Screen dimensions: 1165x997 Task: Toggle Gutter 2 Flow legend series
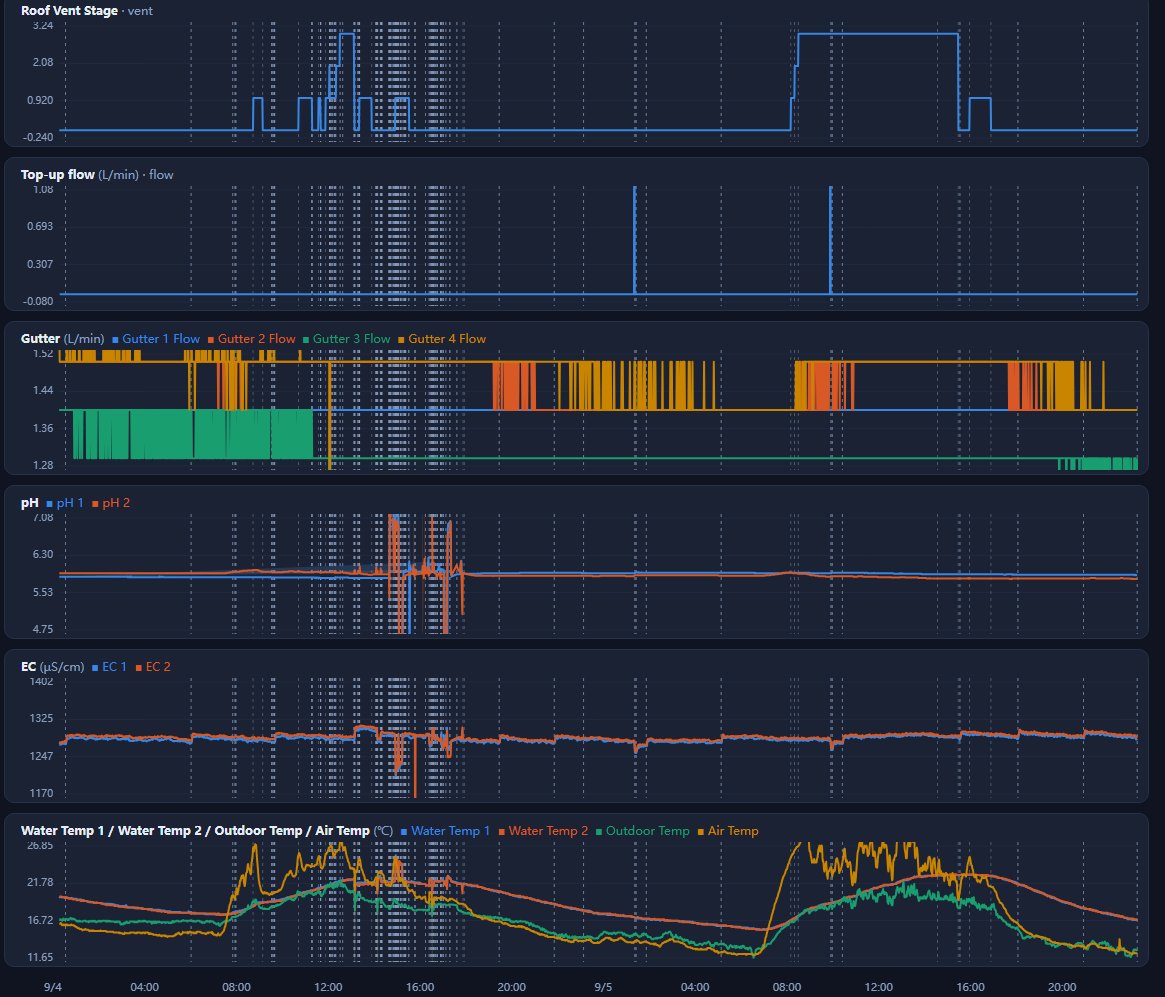click(x=251, y=339)
